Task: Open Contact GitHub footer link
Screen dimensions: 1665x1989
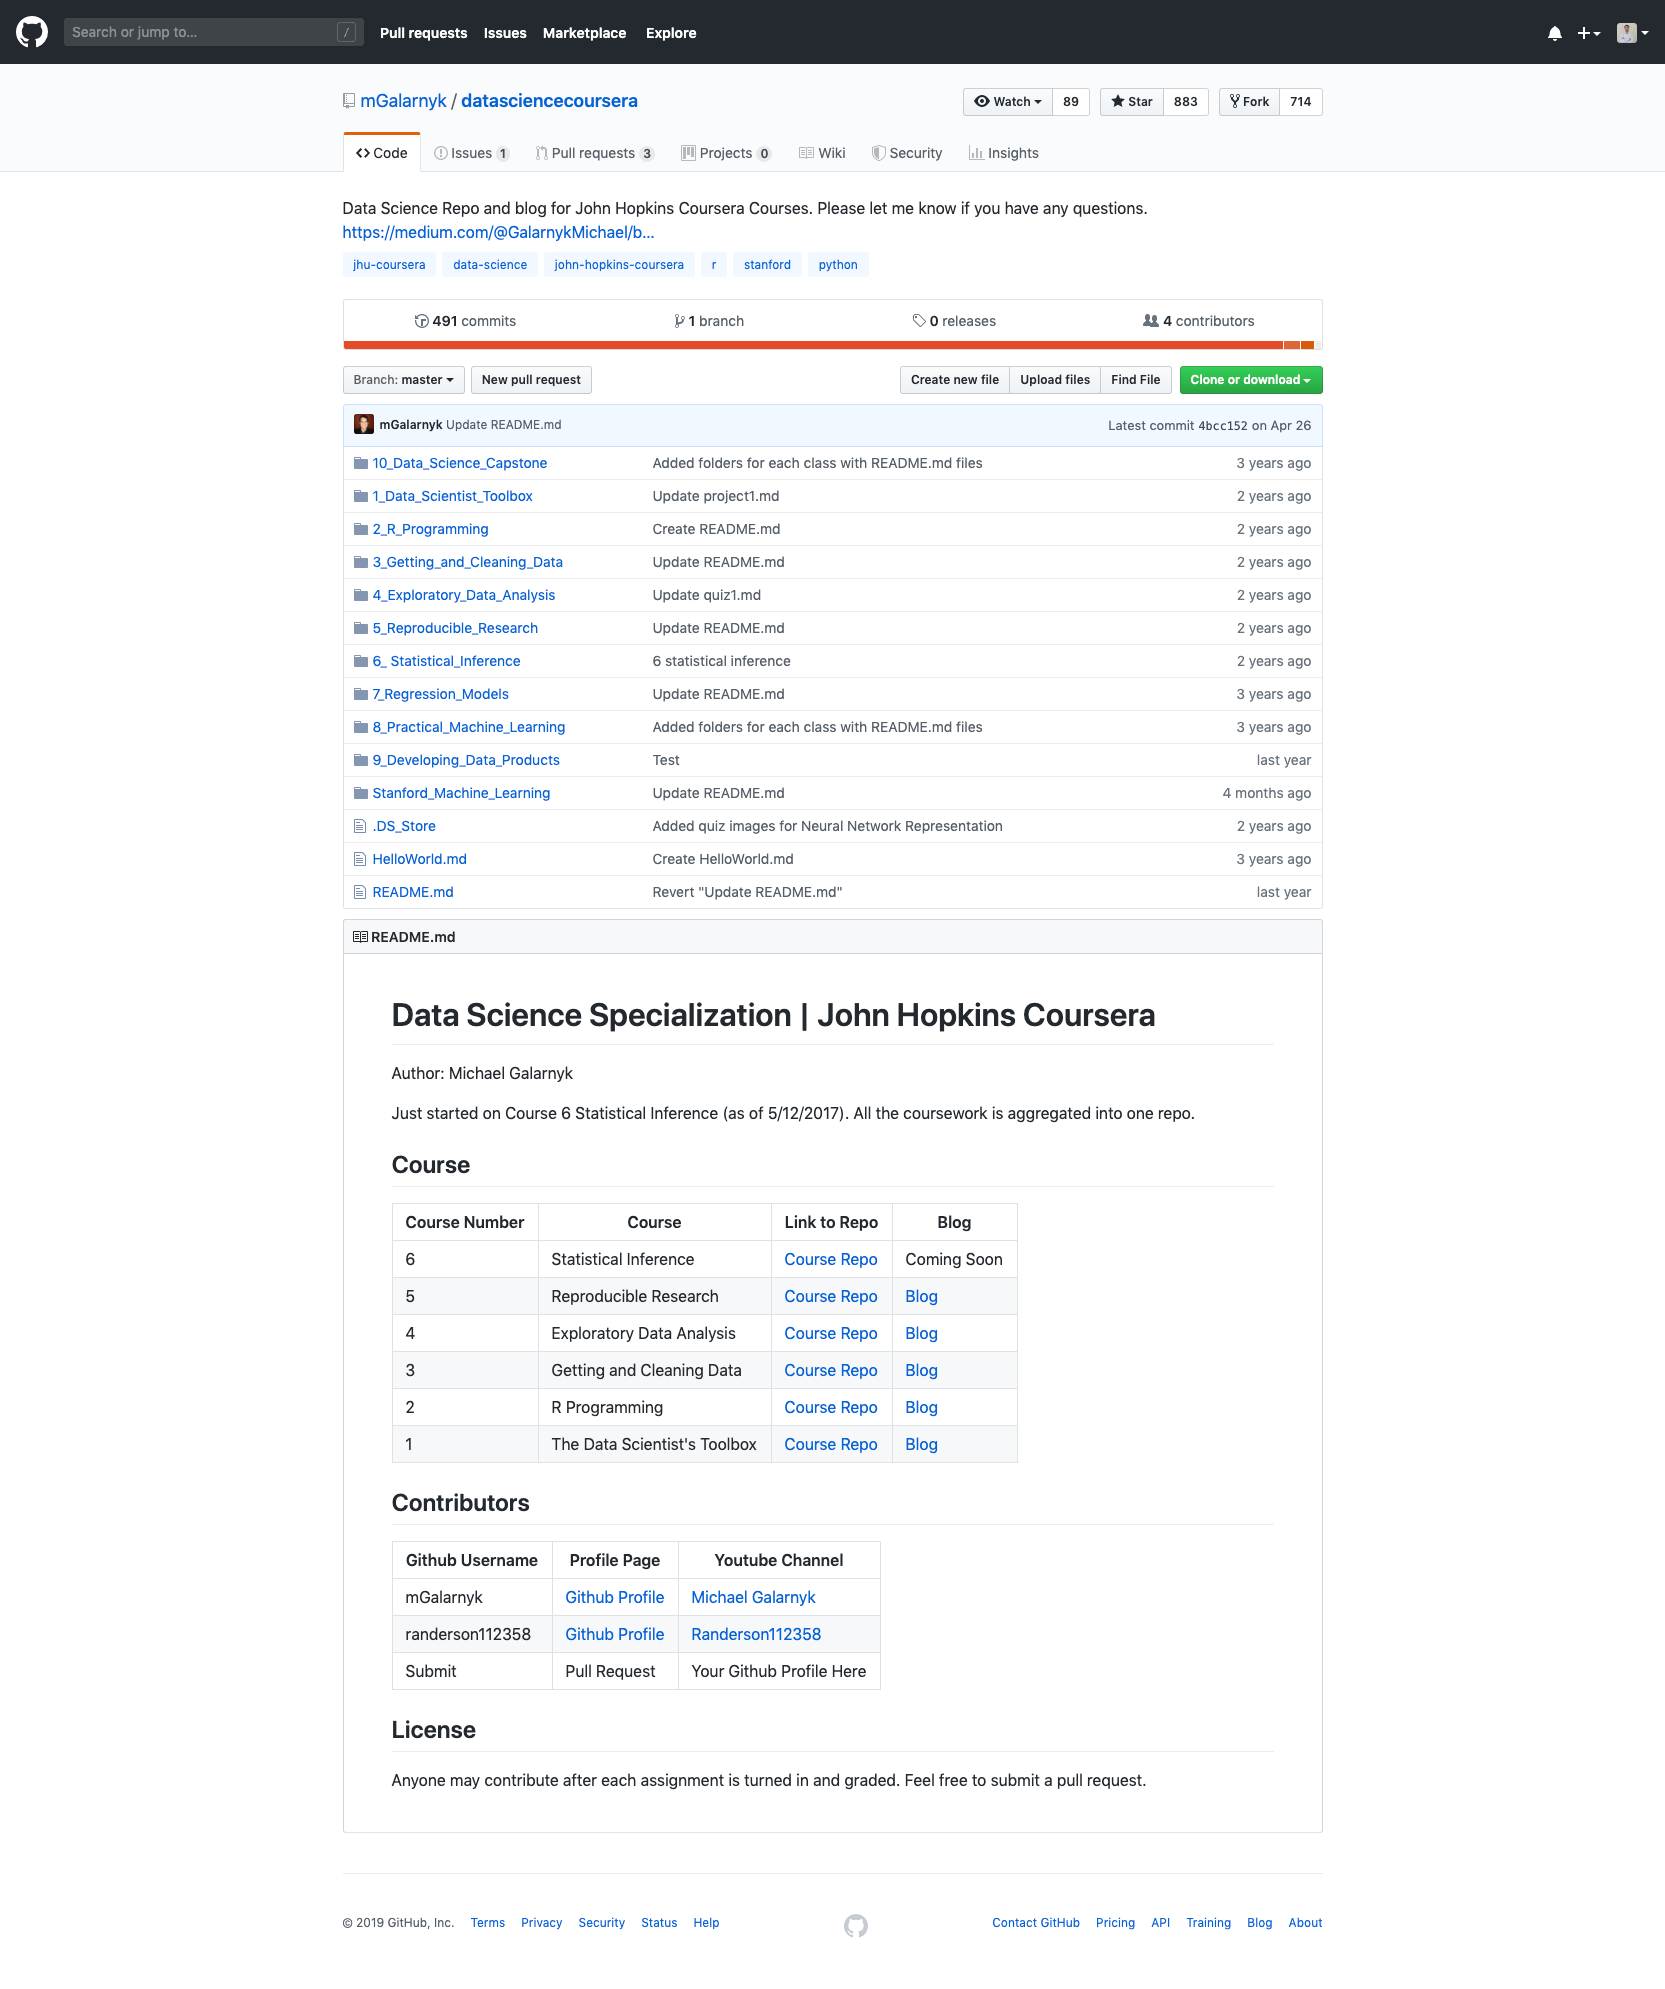Action: pyautogui.click(x=1036, y=1923)
